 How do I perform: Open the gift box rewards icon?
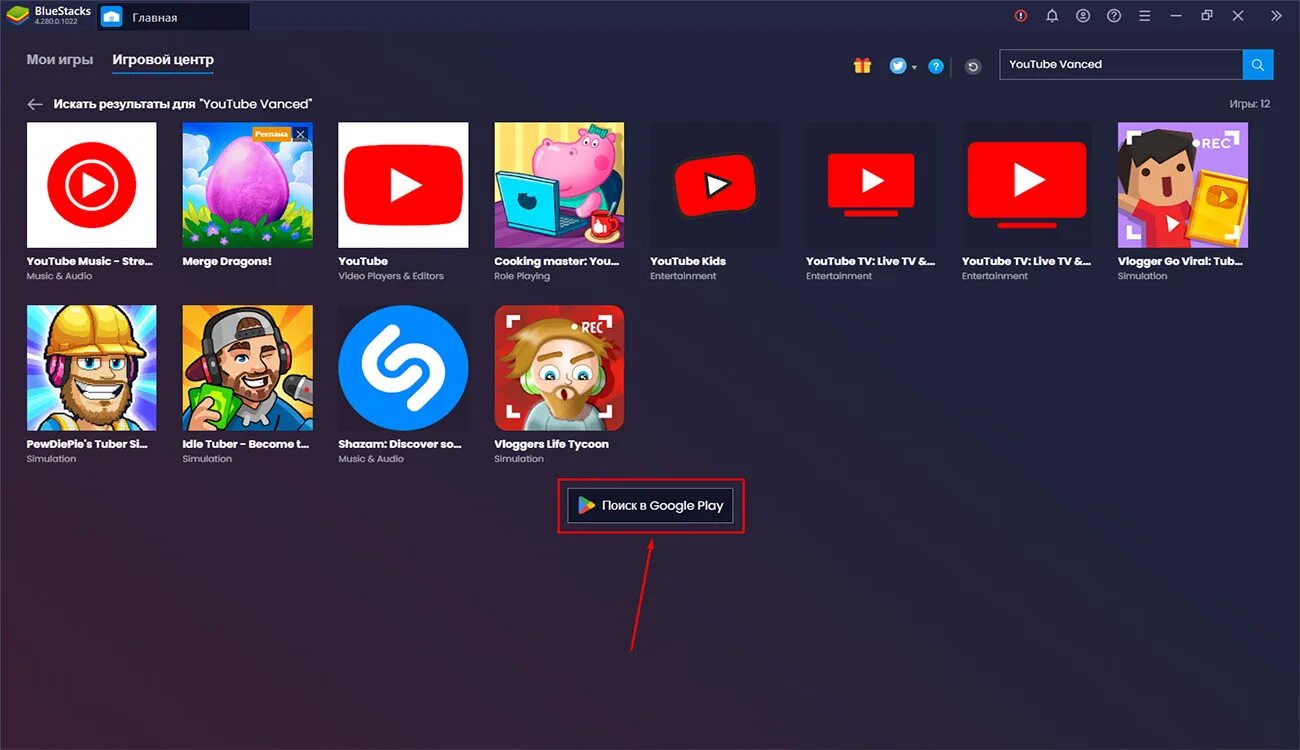[862, 66]
